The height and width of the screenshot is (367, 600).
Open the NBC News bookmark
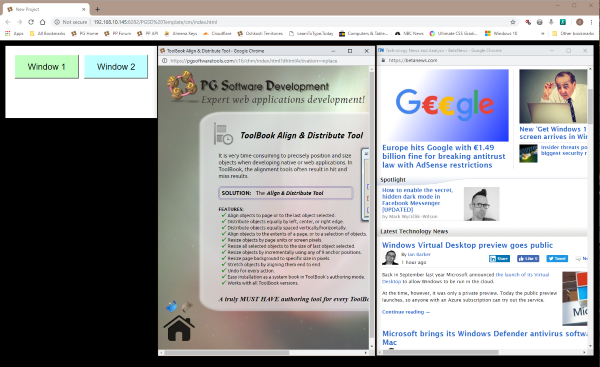tap(409, 34)
